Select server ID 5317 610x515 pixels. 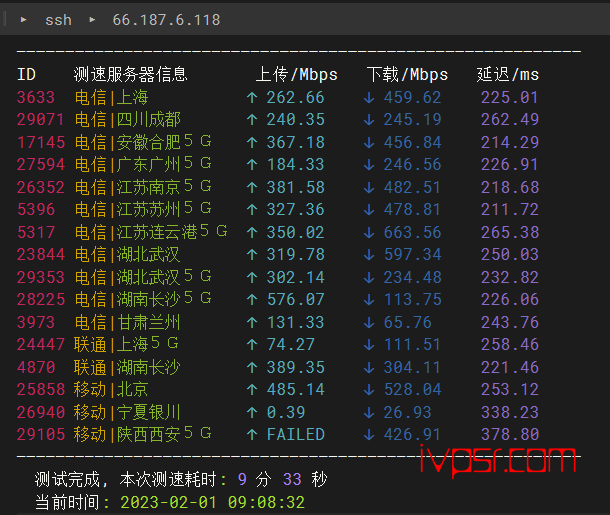(x=36, y=232)
